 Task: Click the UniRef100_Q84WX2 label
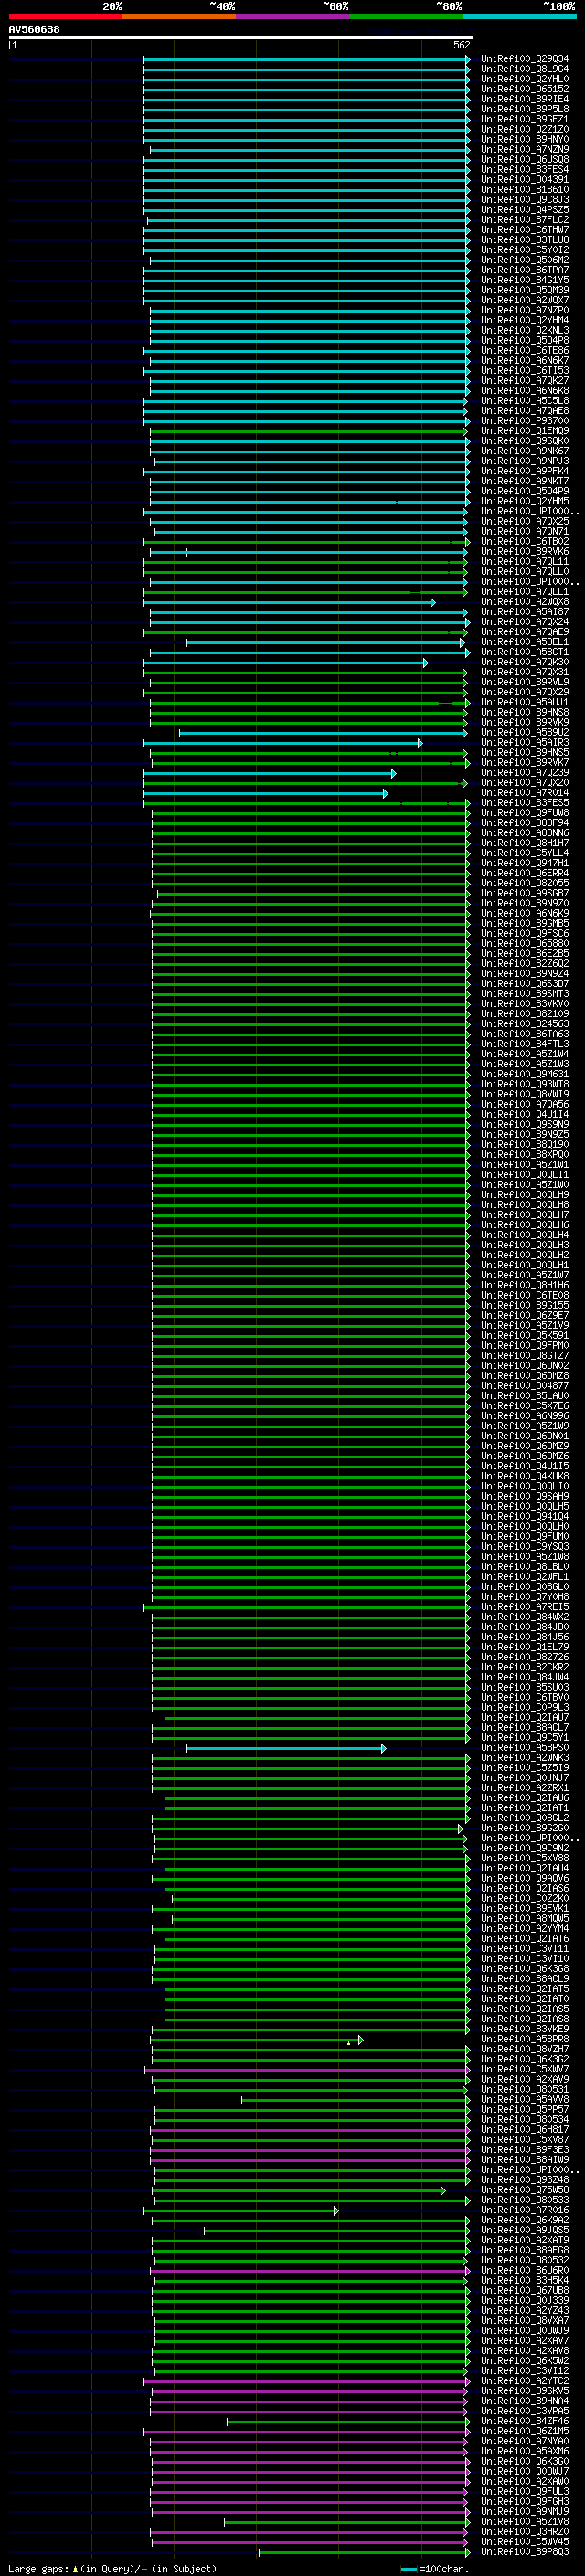524,1617
